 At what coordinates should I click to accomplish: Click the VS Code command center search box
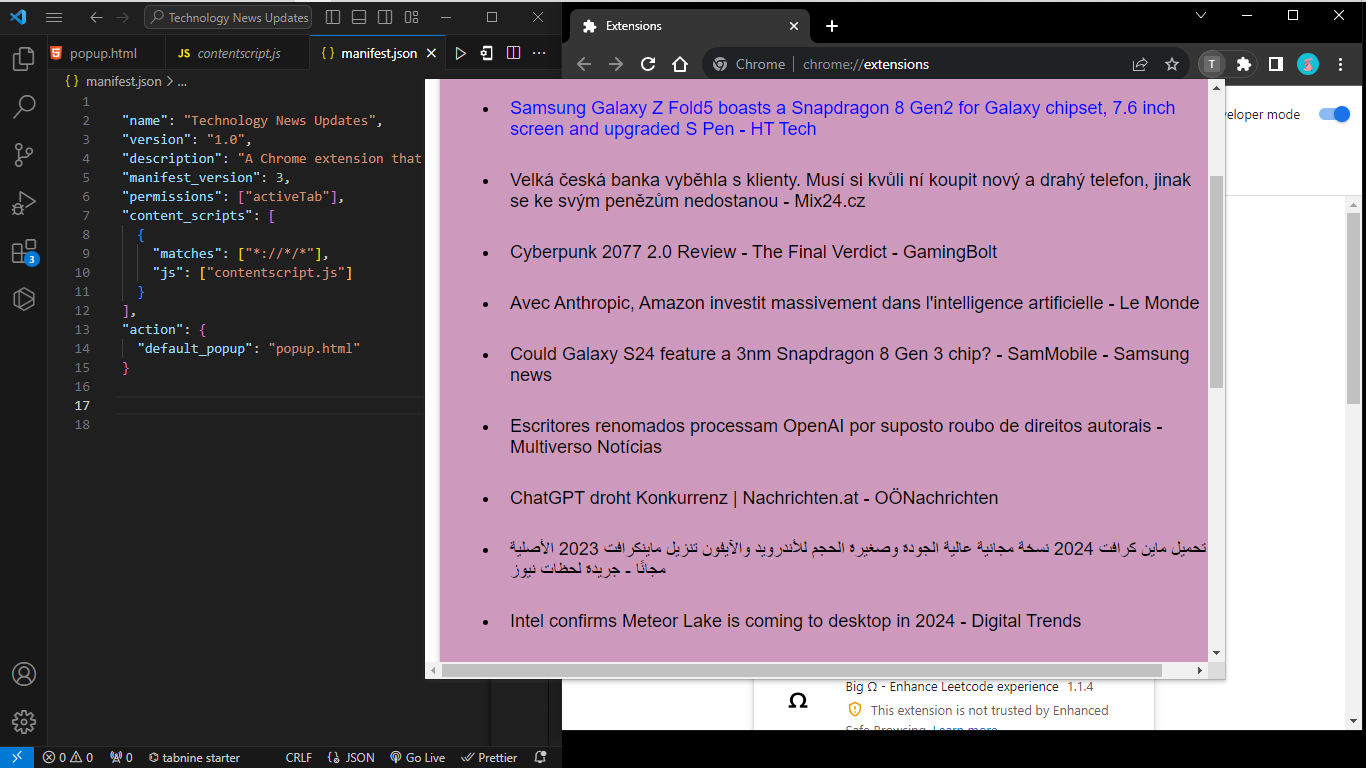(228, 17)
